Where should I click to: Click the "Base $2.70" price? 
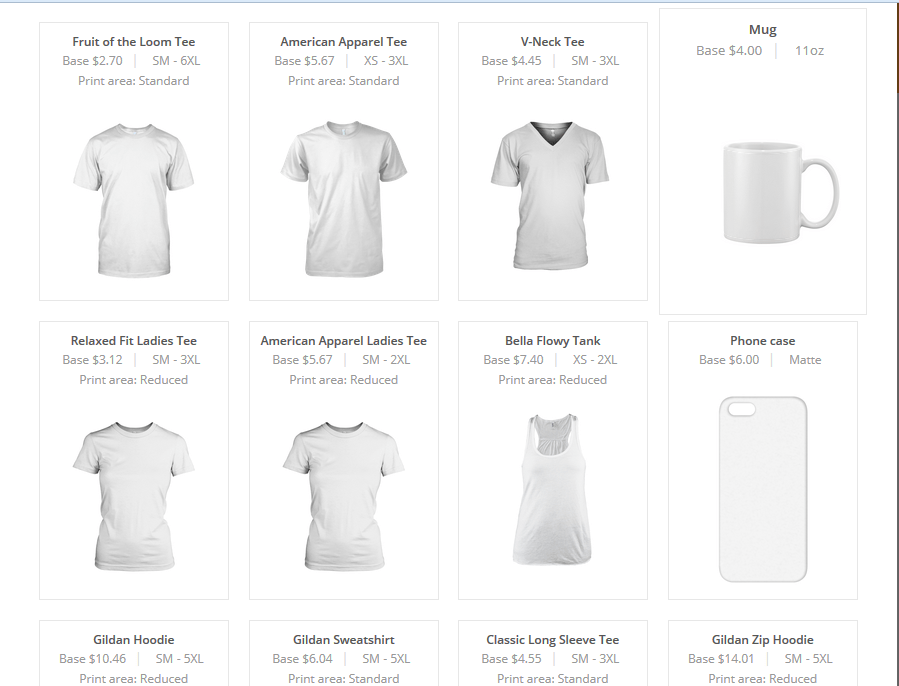[x=92, y=61]
